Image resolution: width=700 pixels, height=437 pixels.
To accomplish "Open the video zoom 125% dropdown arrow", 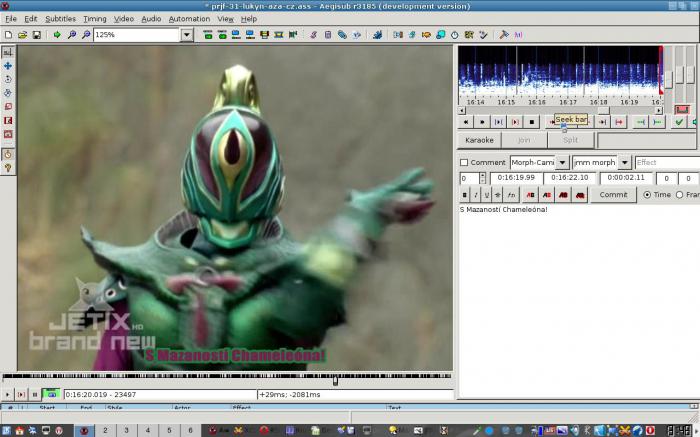I will tap(187, 34).
